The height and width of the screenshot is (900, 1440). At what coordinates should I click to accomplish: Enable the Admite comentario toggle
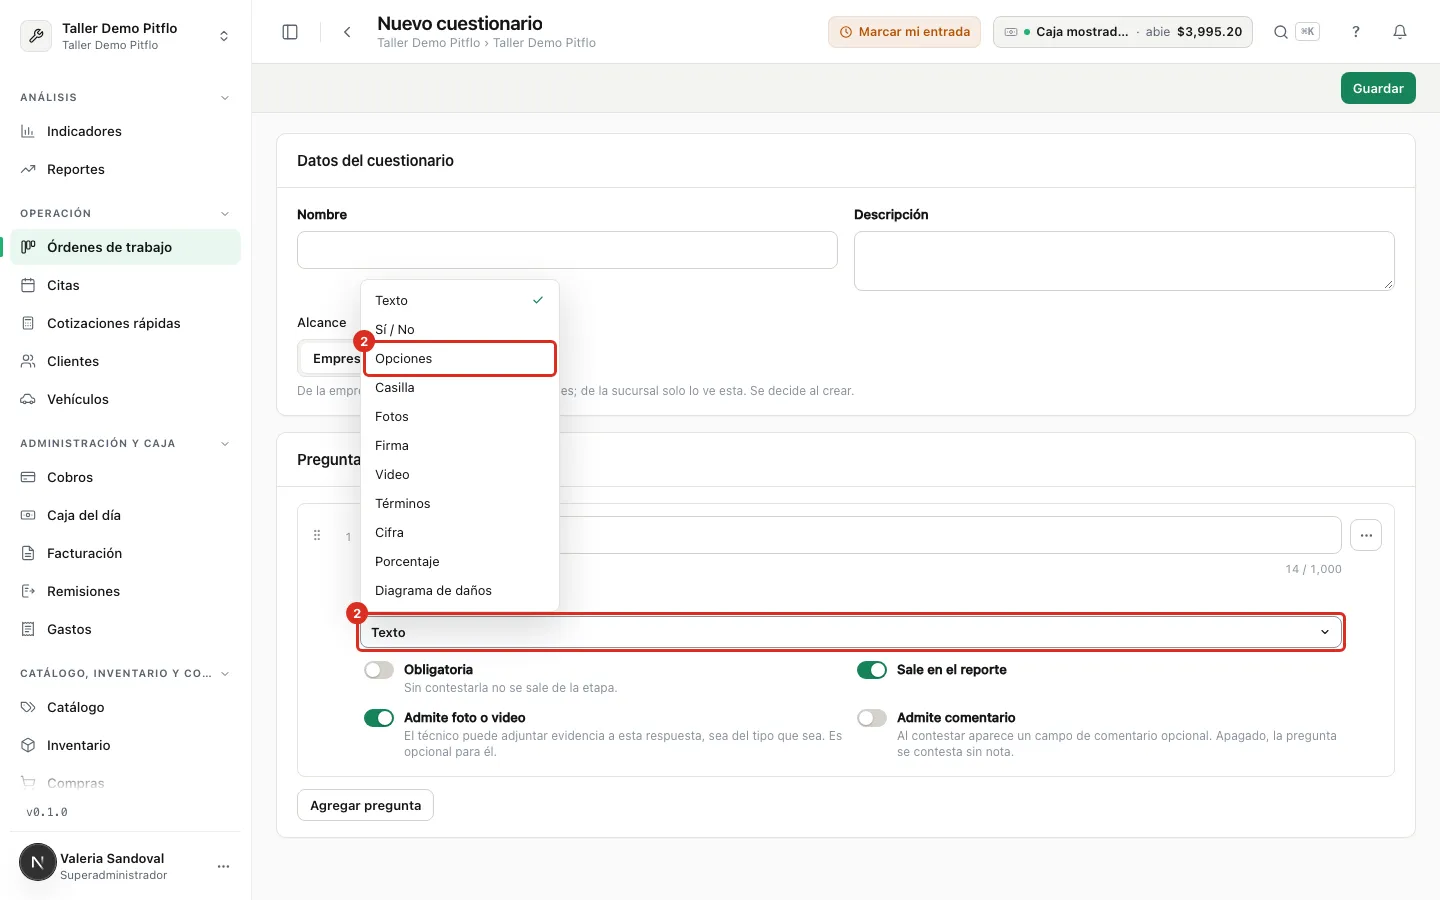point(872,718)
